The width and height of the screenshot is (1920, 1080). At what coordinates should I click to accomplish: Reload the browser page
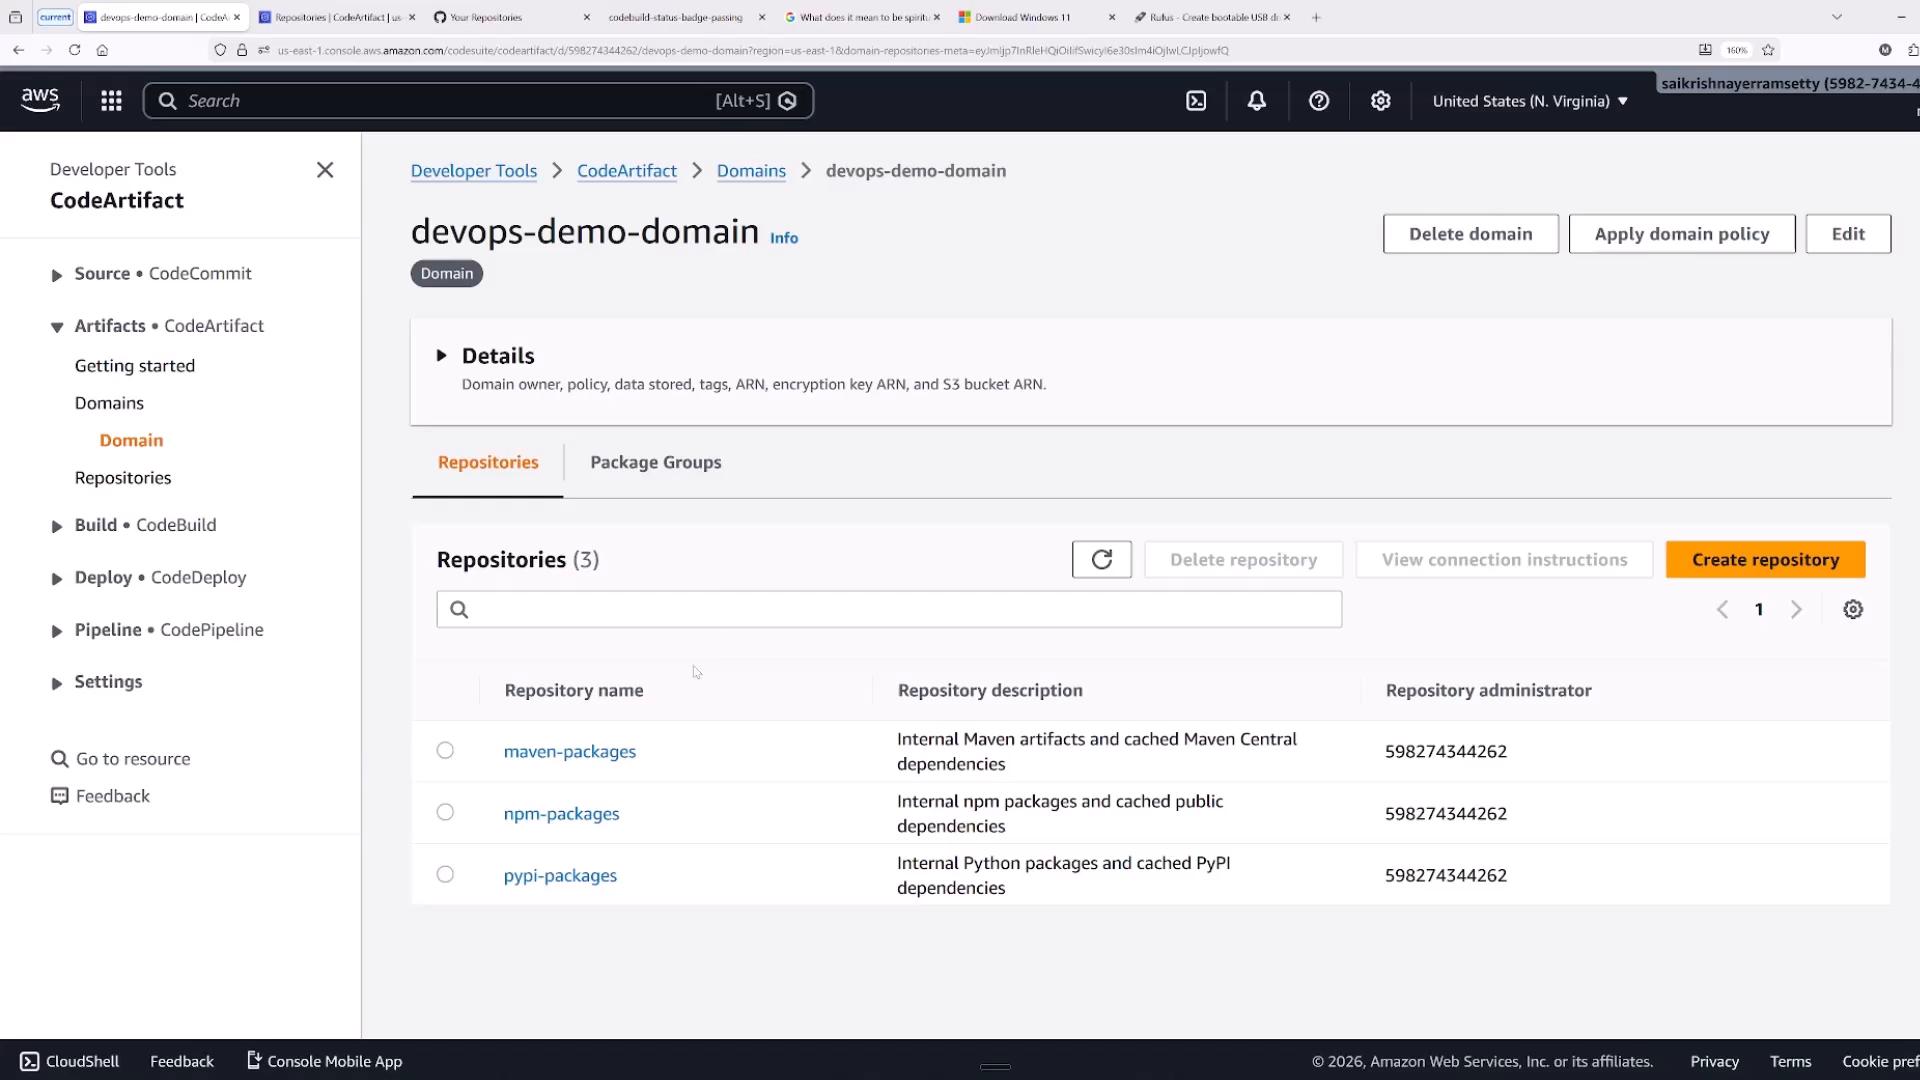click(74, 50)
